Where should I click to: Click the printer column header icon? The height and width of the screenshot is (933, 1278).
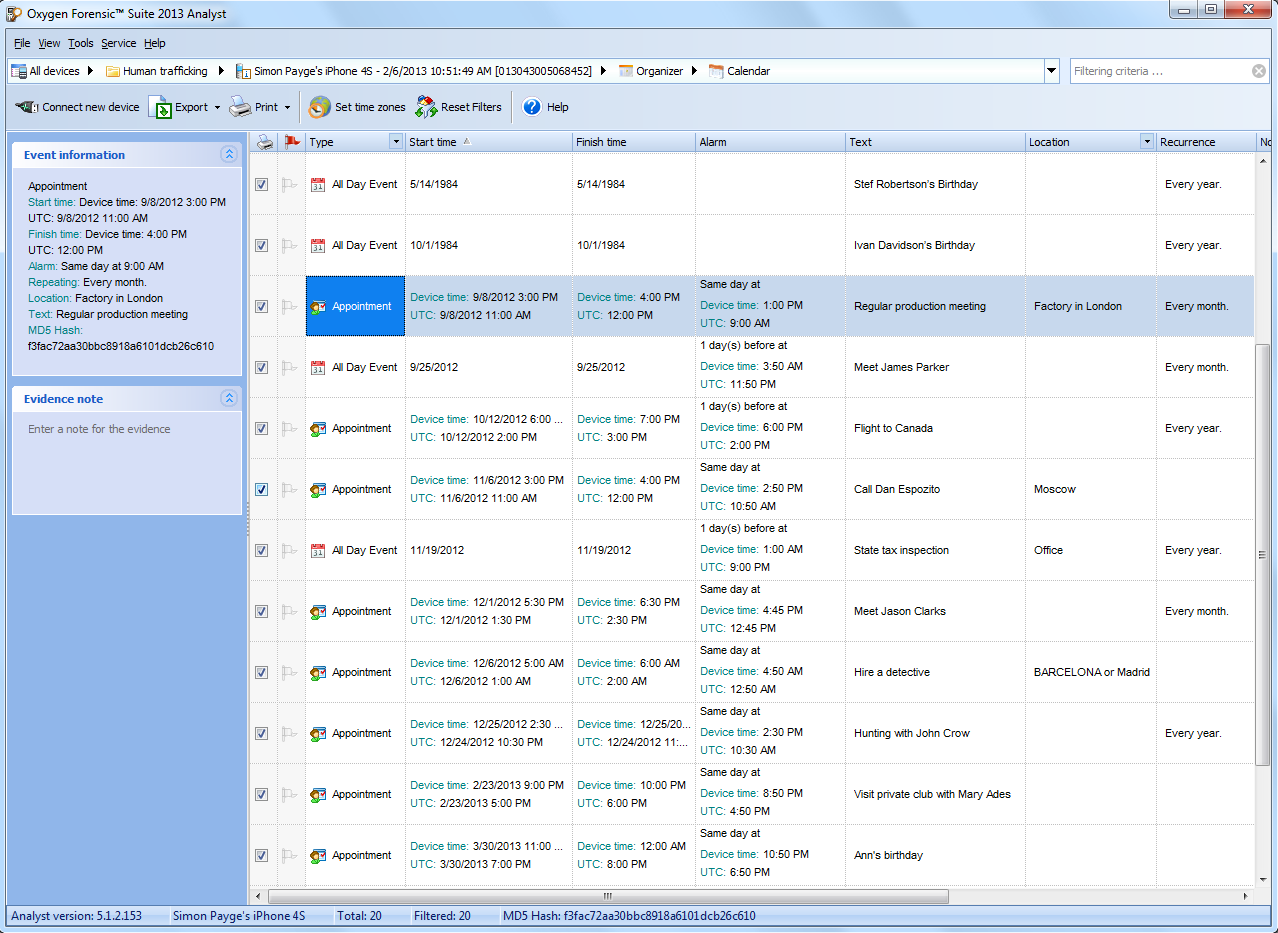click(x=264, y=142)
